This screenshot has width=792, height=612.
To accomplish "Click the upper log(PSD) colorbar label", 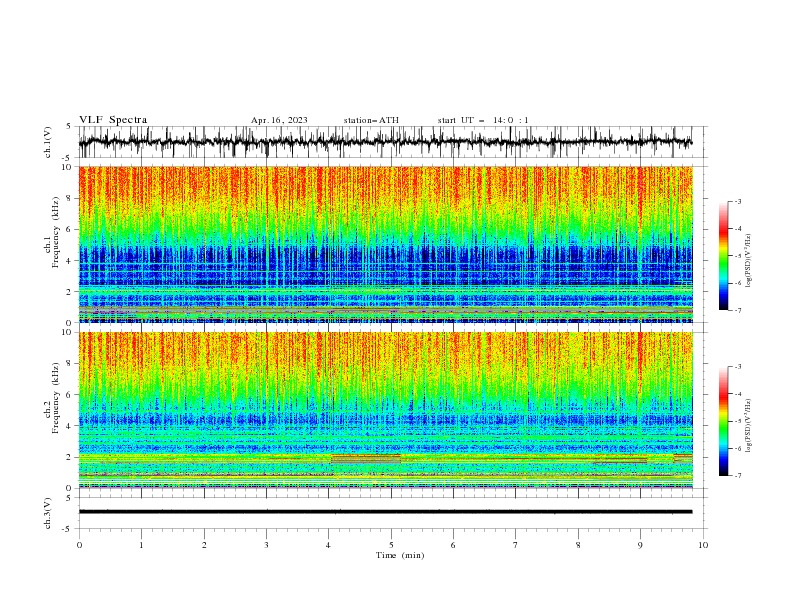I will pyautogui.click(x=748, y=261).
